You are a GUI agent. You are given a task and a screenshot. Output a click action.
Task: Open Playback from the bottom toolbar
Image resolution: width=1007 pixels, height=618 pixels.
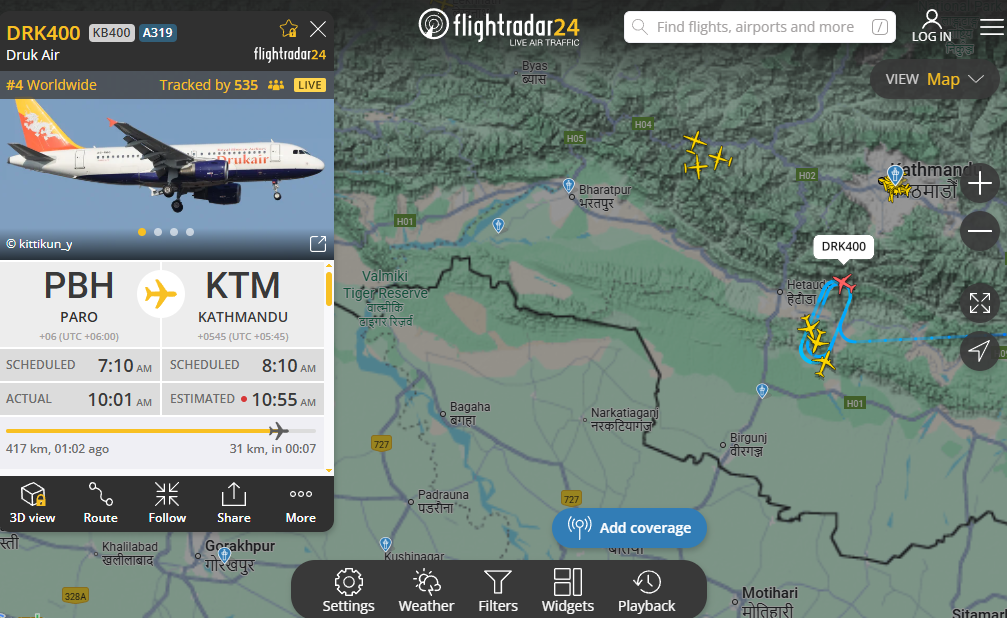pos(646,590)
